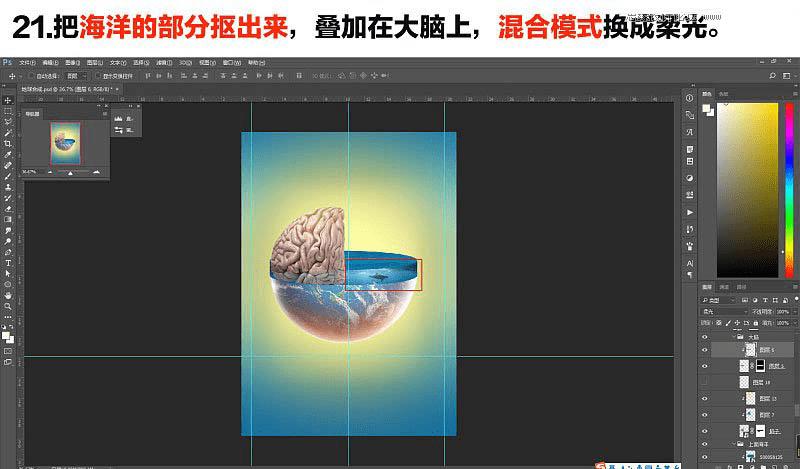The height and width of the screenshot is (469, 800).
Task: Hide 图层 13 using its eye icon
Action: coord(705,398)
